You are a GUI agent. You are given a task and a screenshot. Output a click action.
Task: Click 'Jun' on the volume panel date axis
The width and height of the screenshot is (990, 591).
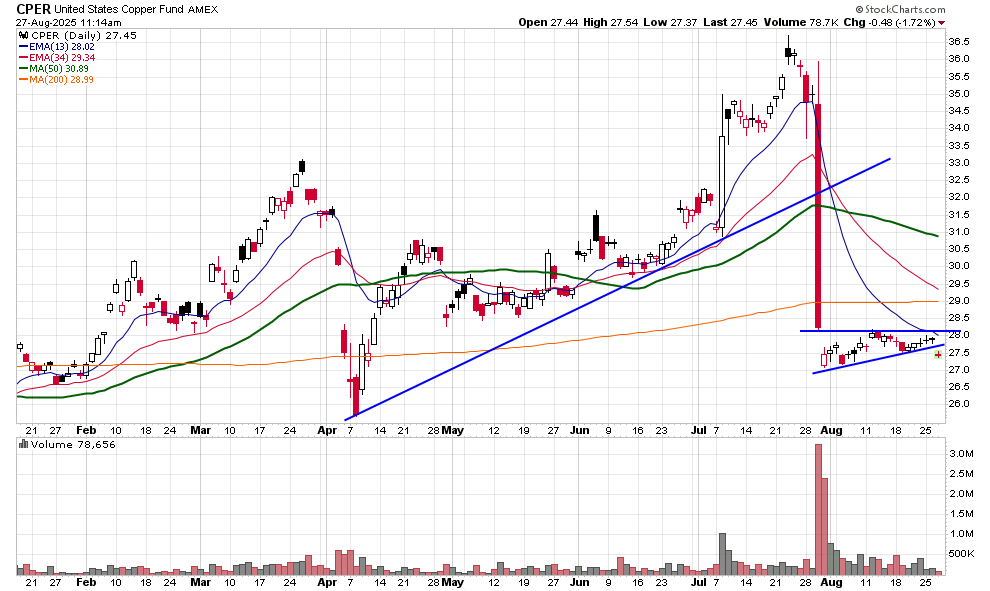580,582
